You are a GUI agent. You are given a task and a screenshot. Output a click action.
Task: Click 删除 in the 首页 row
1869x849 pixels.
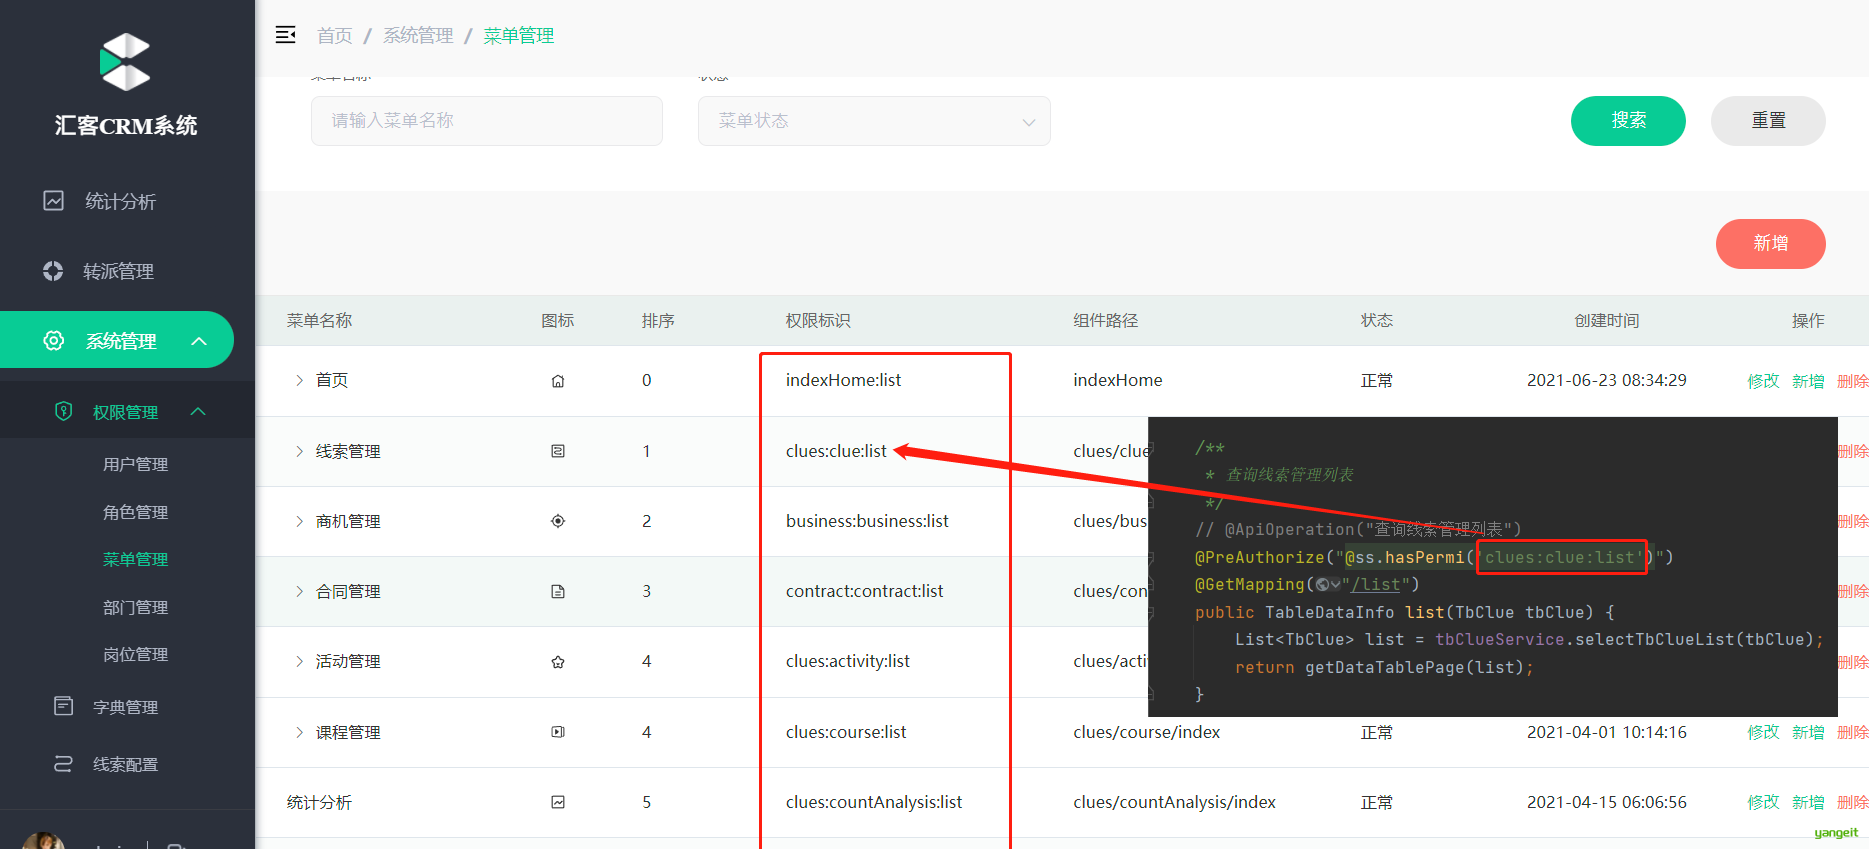(x=1852, y=381)
